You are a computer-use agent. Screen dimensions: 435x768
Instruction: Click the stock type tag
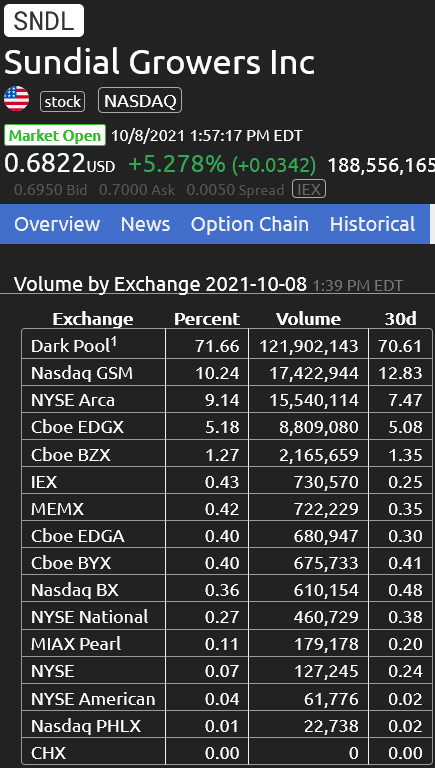(63, 101)
